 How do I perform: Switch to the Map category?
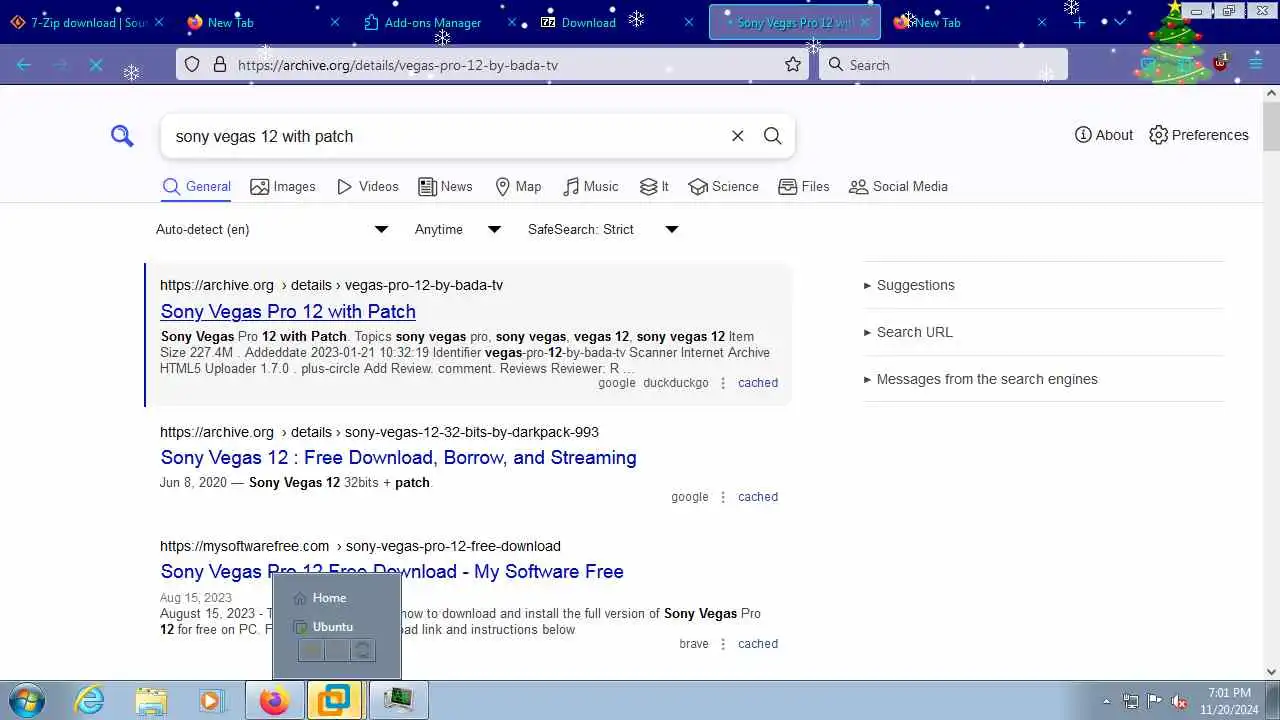(518, 187)
